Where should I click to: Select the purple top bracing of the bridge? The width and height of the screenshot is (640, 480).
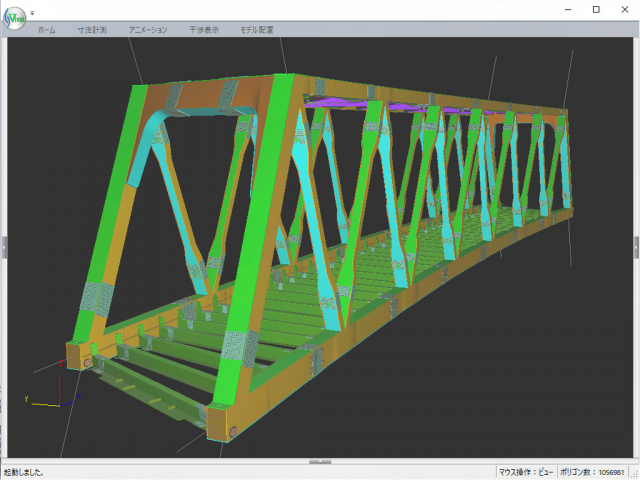340,102
